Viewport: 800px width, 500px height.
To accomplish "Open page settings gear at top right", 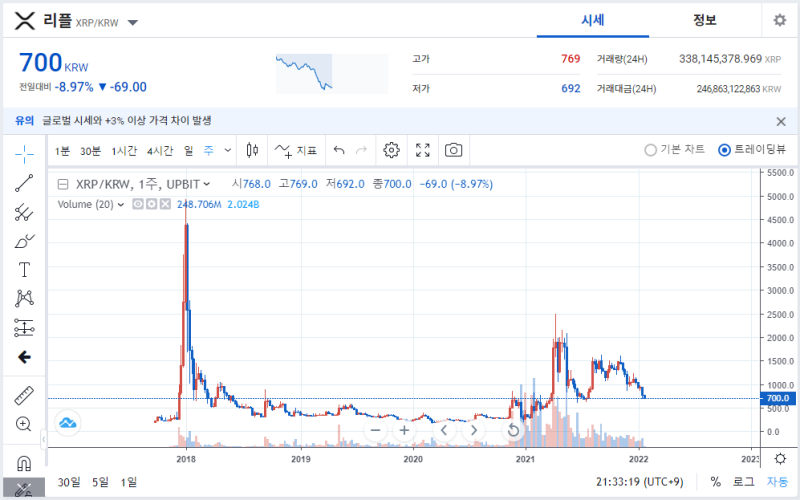I will [x=780, y=20].
